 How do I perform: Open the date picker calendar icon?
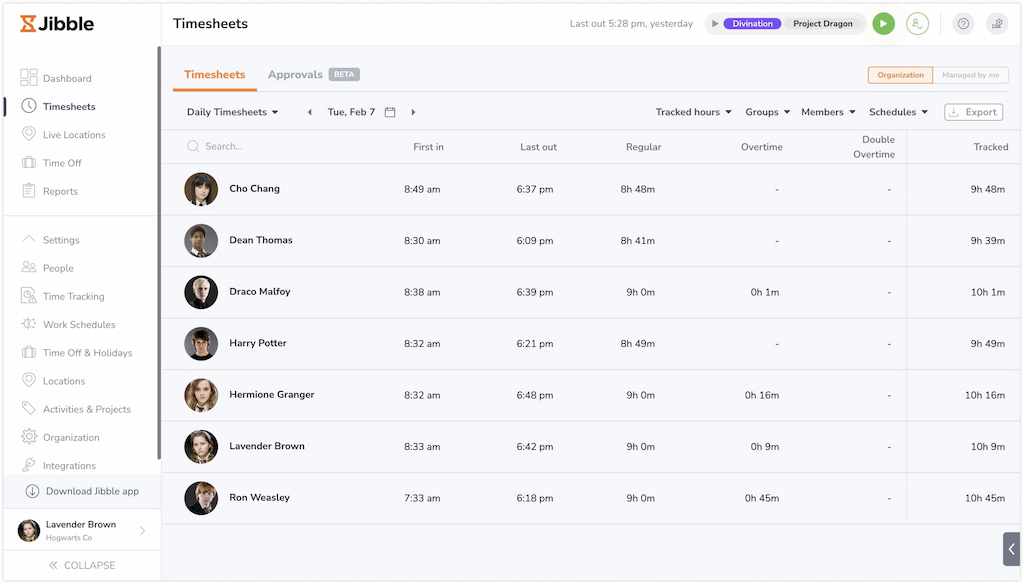coord(388,112)
